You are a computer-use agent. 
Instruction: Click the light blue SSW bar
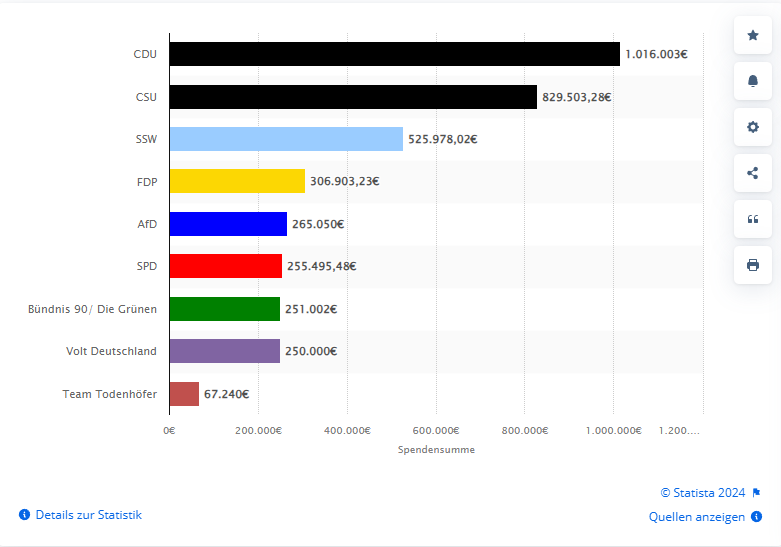pyautogui.click(x=286, y=139)
